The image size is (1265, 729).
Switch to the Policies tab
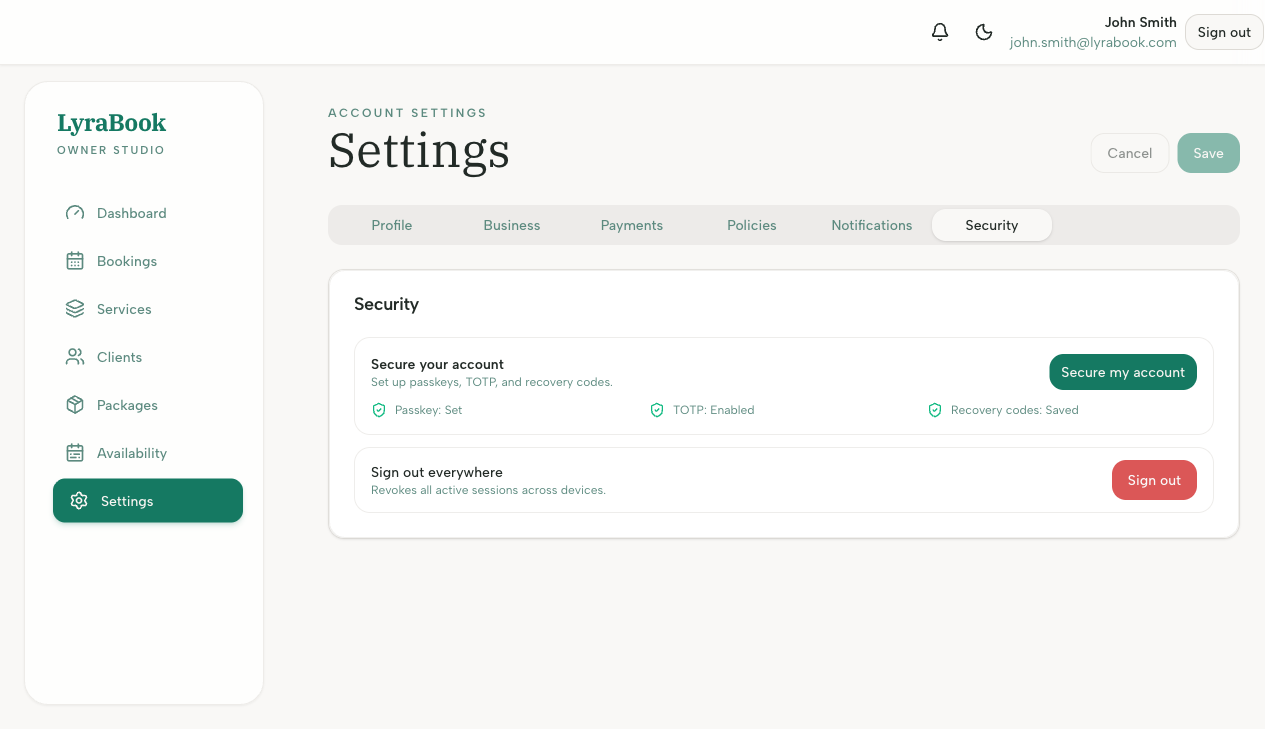[x=751, y=225]
